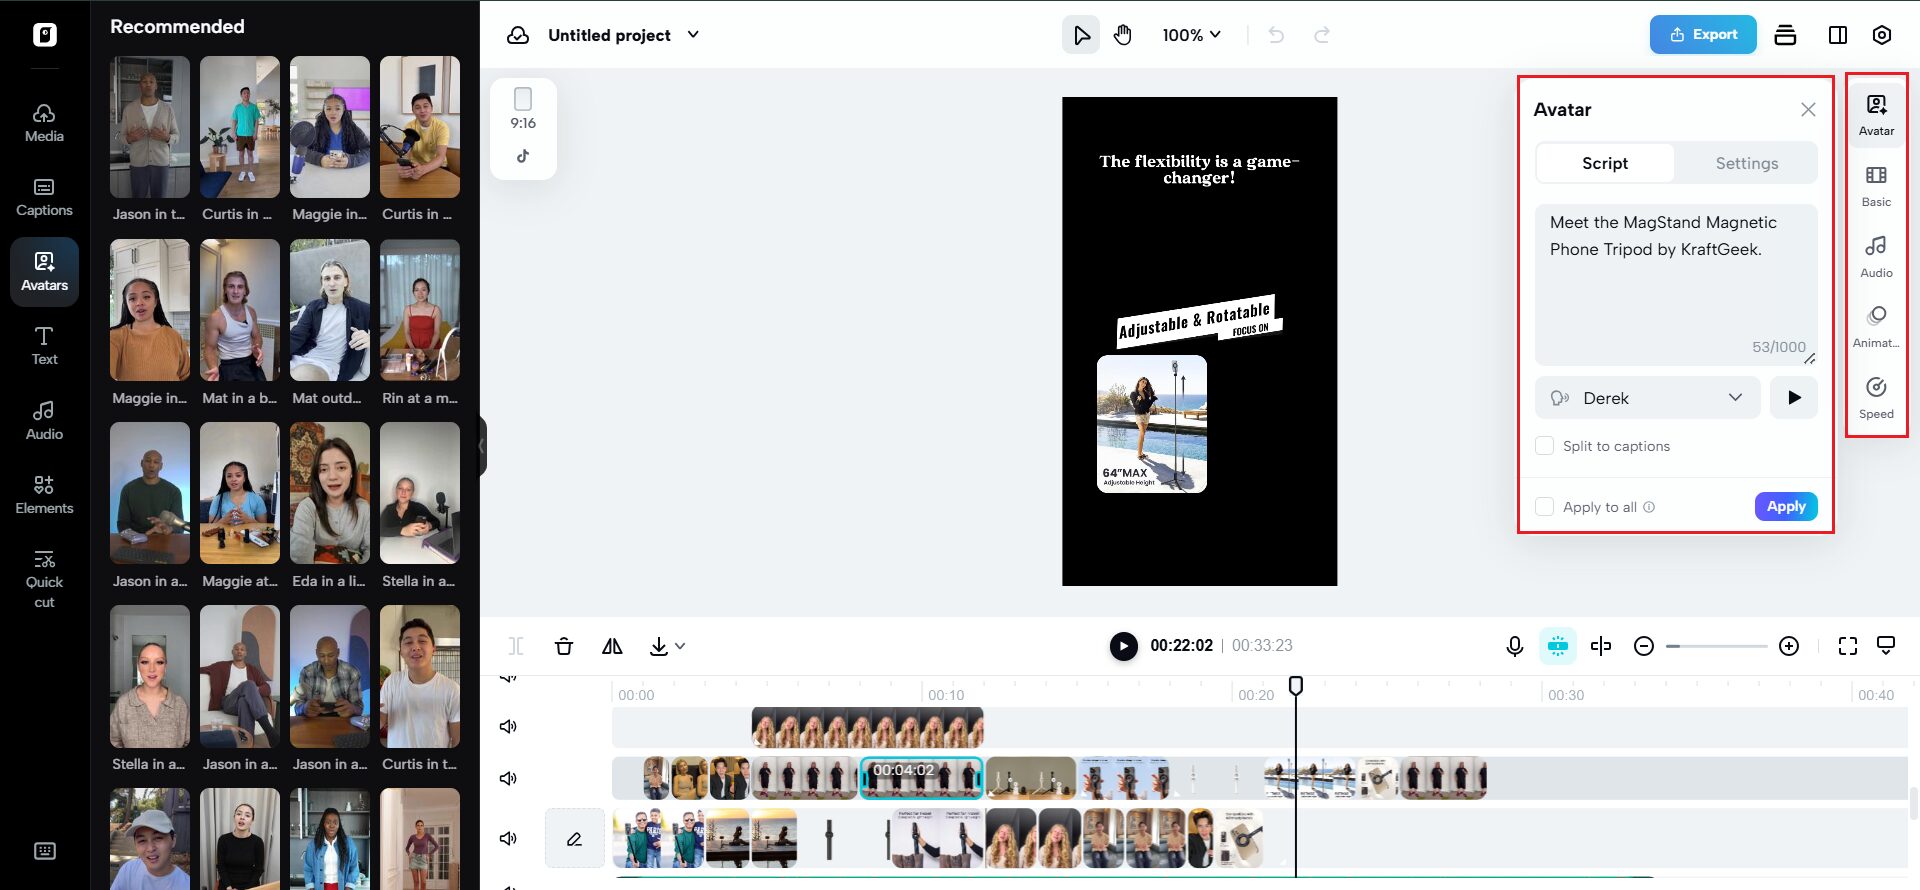Select Avatar in right toolbar
Viewport: 1920px width, 890px height.
1876,115
